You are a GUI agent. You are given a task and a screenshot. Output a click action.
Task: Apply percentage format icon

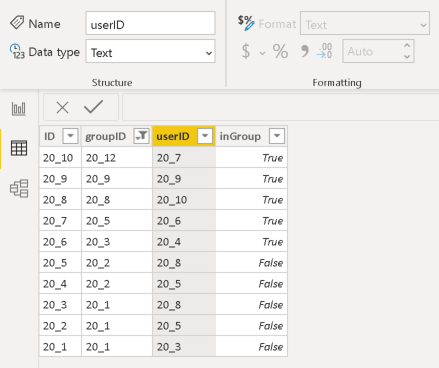pos(280,51)
